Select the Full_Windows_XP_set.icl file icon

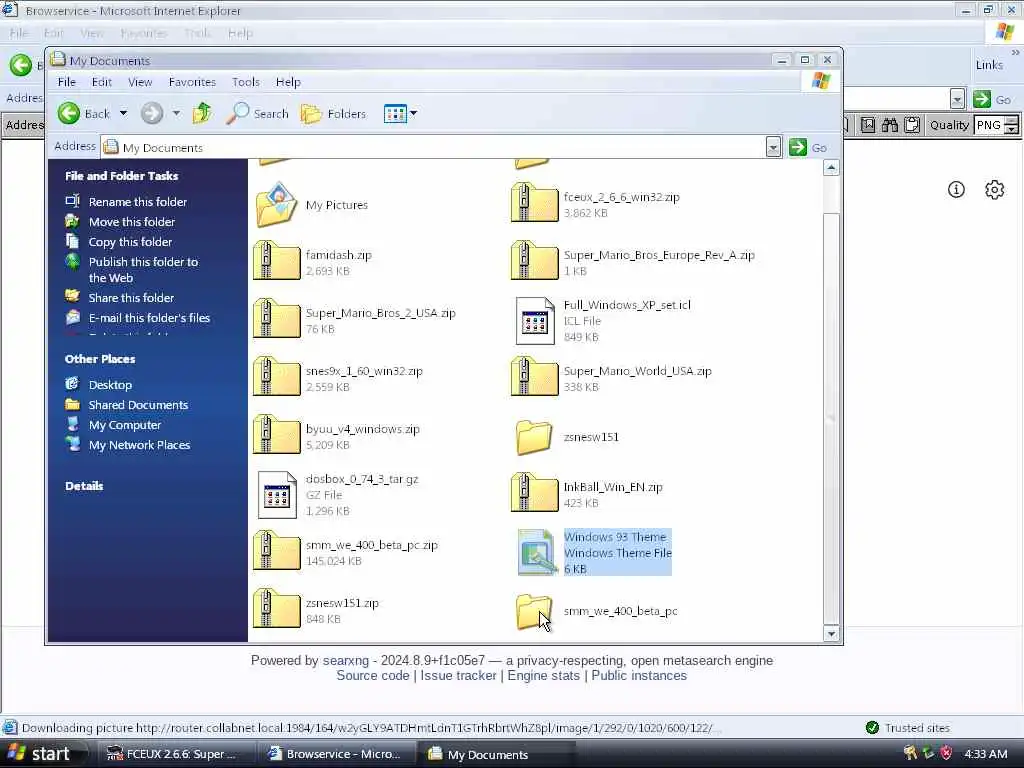coord(535,321)
